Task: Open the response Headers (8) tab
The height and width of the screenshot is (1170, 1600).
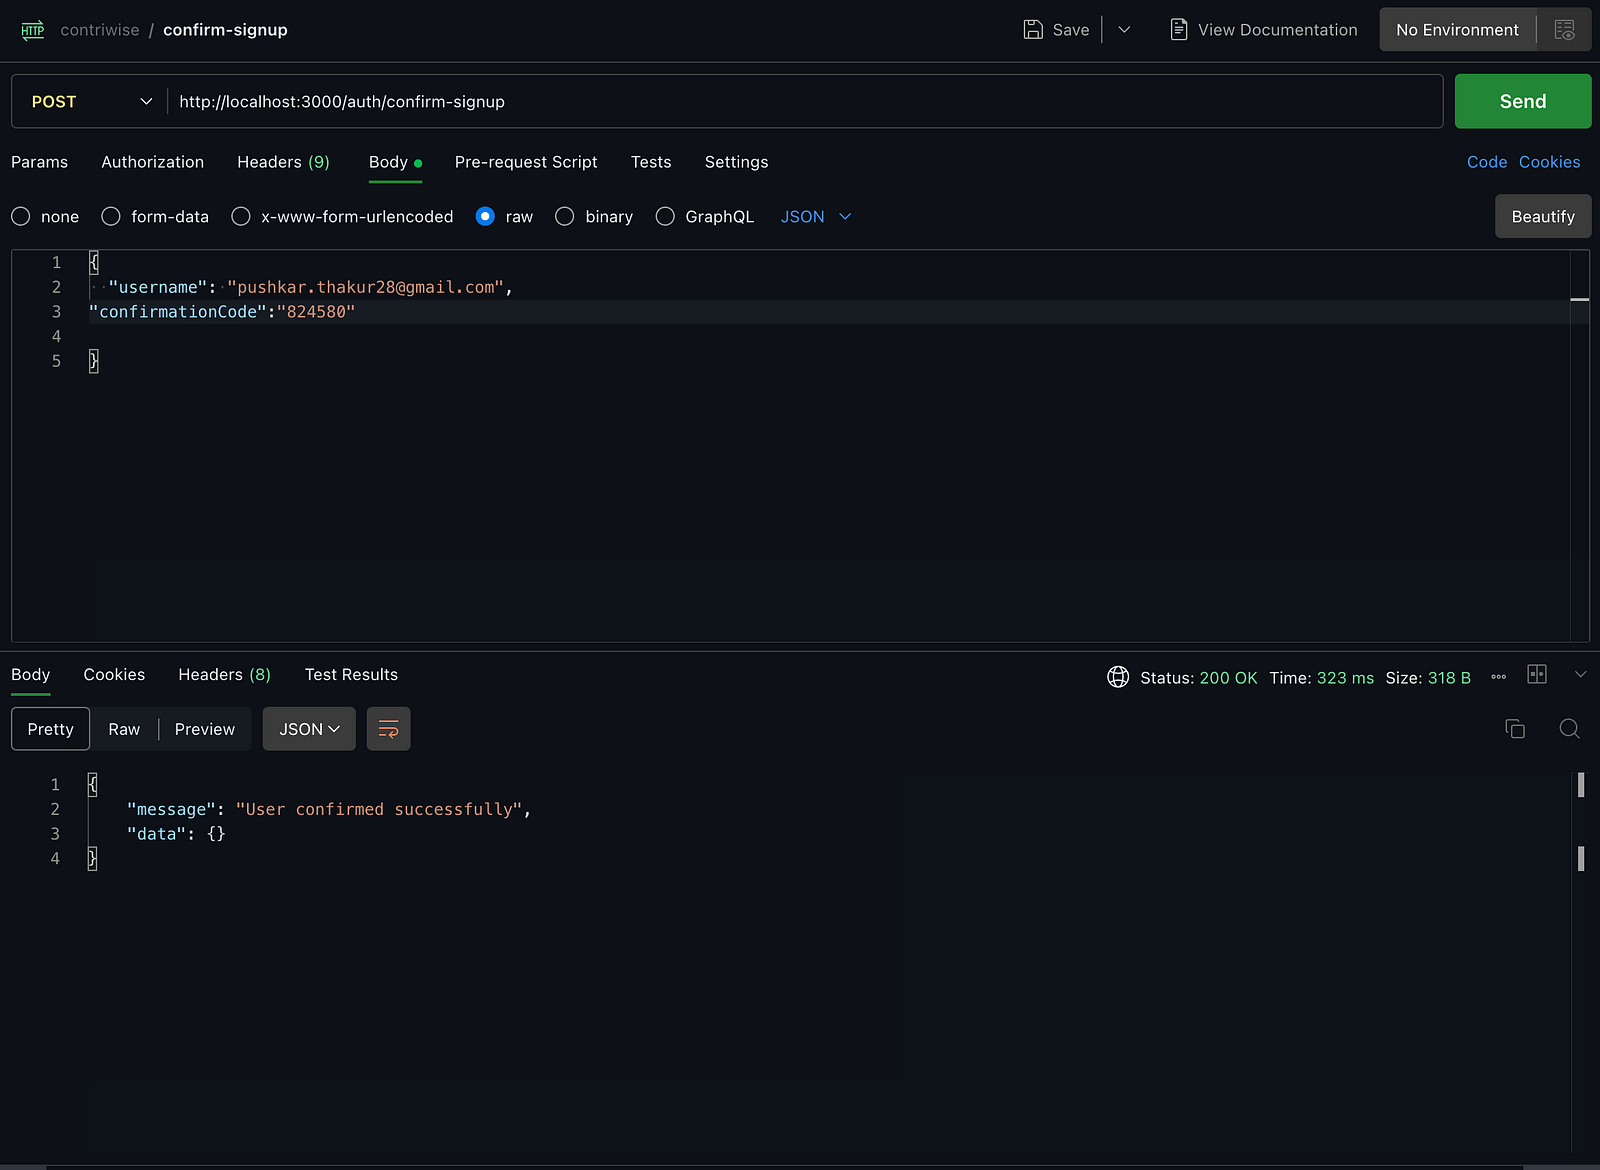Action: 225,675
